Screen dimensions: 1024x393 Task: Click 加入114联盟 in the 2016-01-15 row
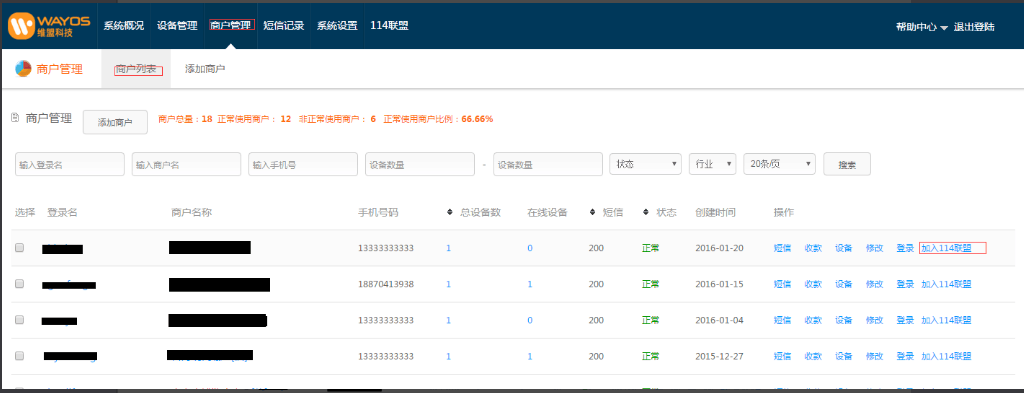click(x=946, y=284)
